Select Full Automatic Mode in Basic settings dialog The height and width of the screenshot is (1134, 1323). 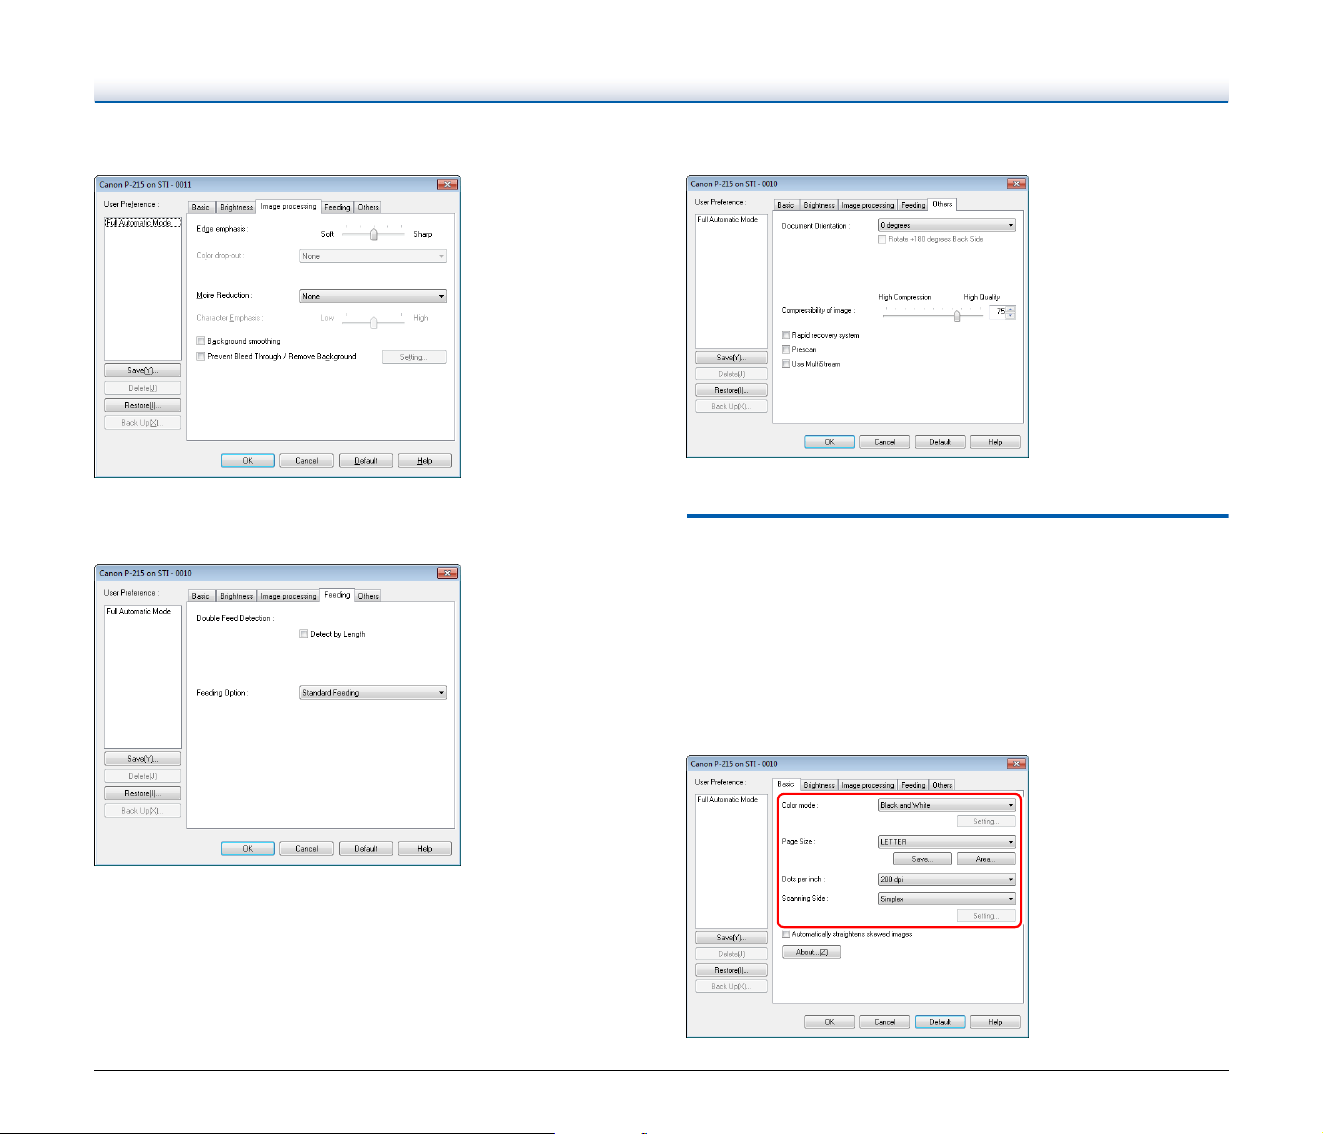(728, 799)
